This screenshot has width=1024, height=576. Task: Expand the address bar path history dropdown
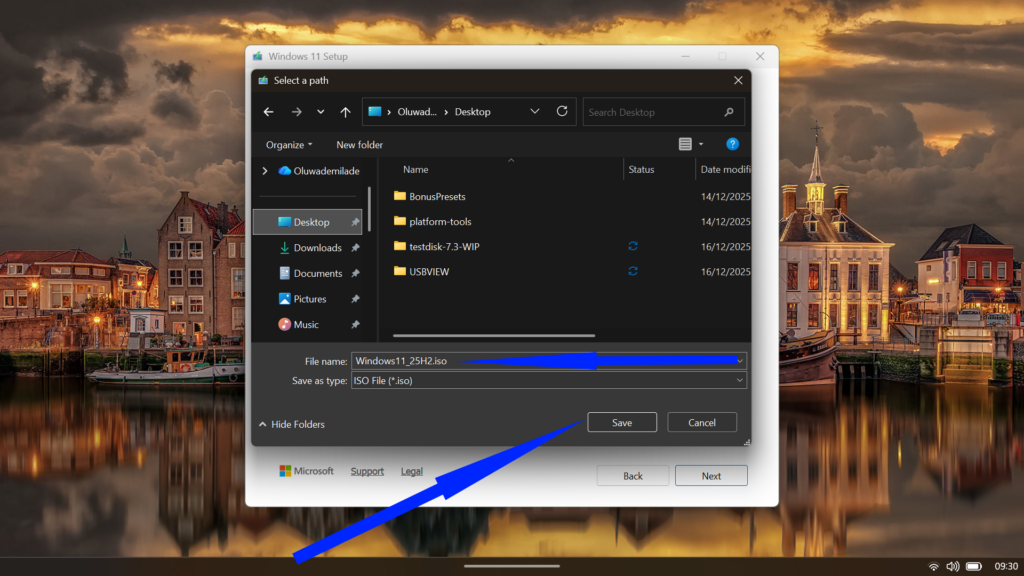coord(535,111)
